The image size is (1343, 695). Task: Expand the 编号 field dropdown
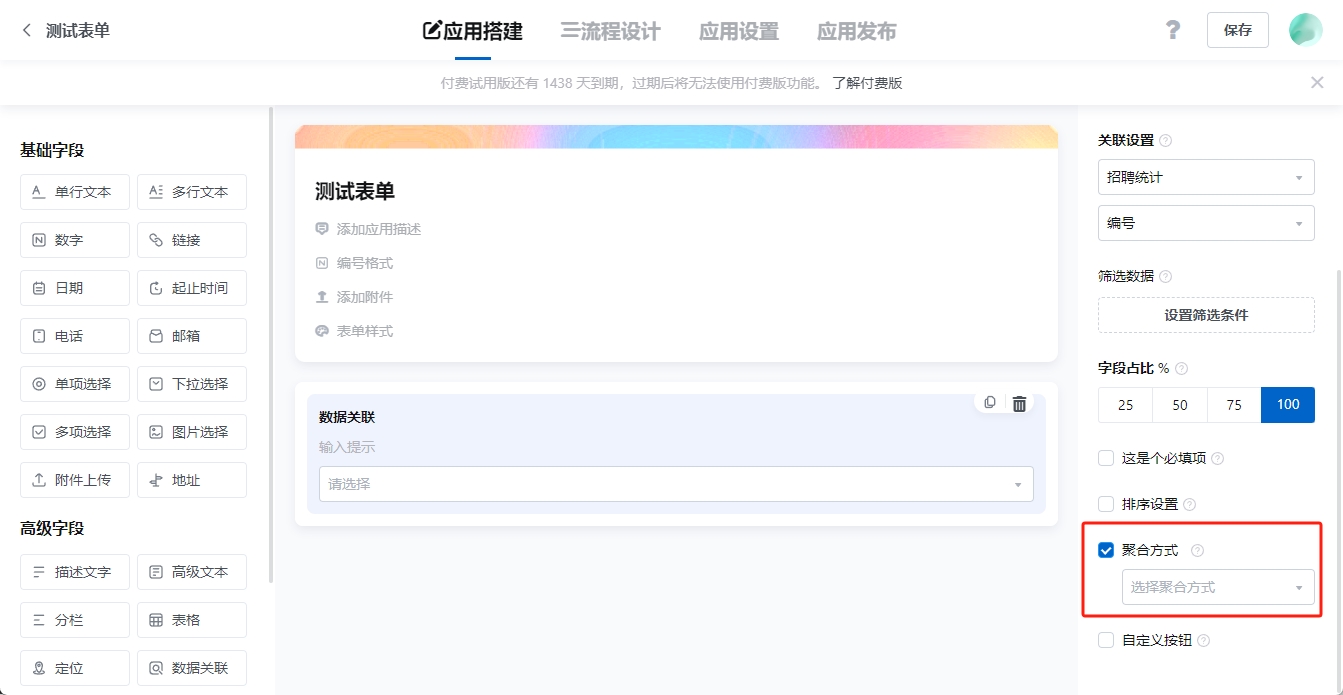(1206, 222)
